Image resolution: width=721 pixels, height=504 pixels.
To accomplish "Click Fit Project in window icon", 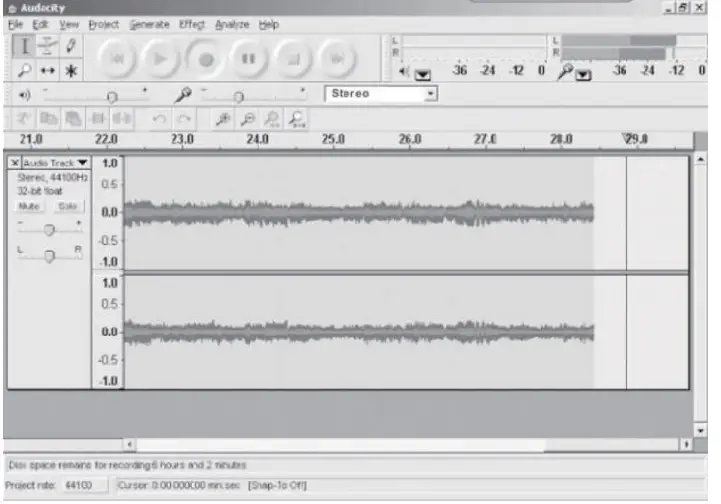I will point(297,119).
